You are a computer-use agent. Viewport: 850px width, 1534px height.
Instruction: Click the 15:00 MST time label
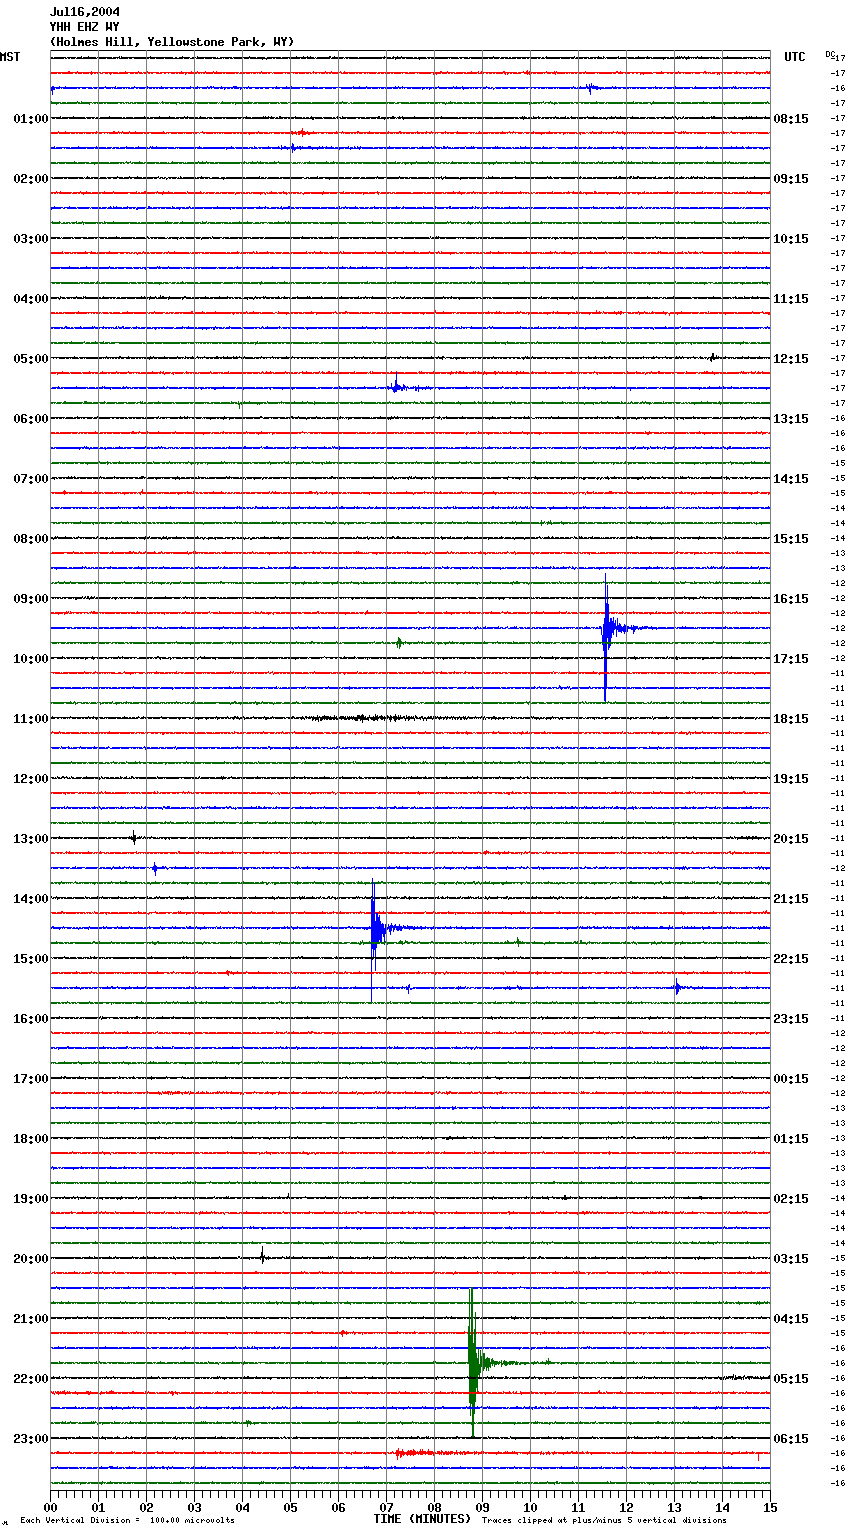(x=31, y=959)
